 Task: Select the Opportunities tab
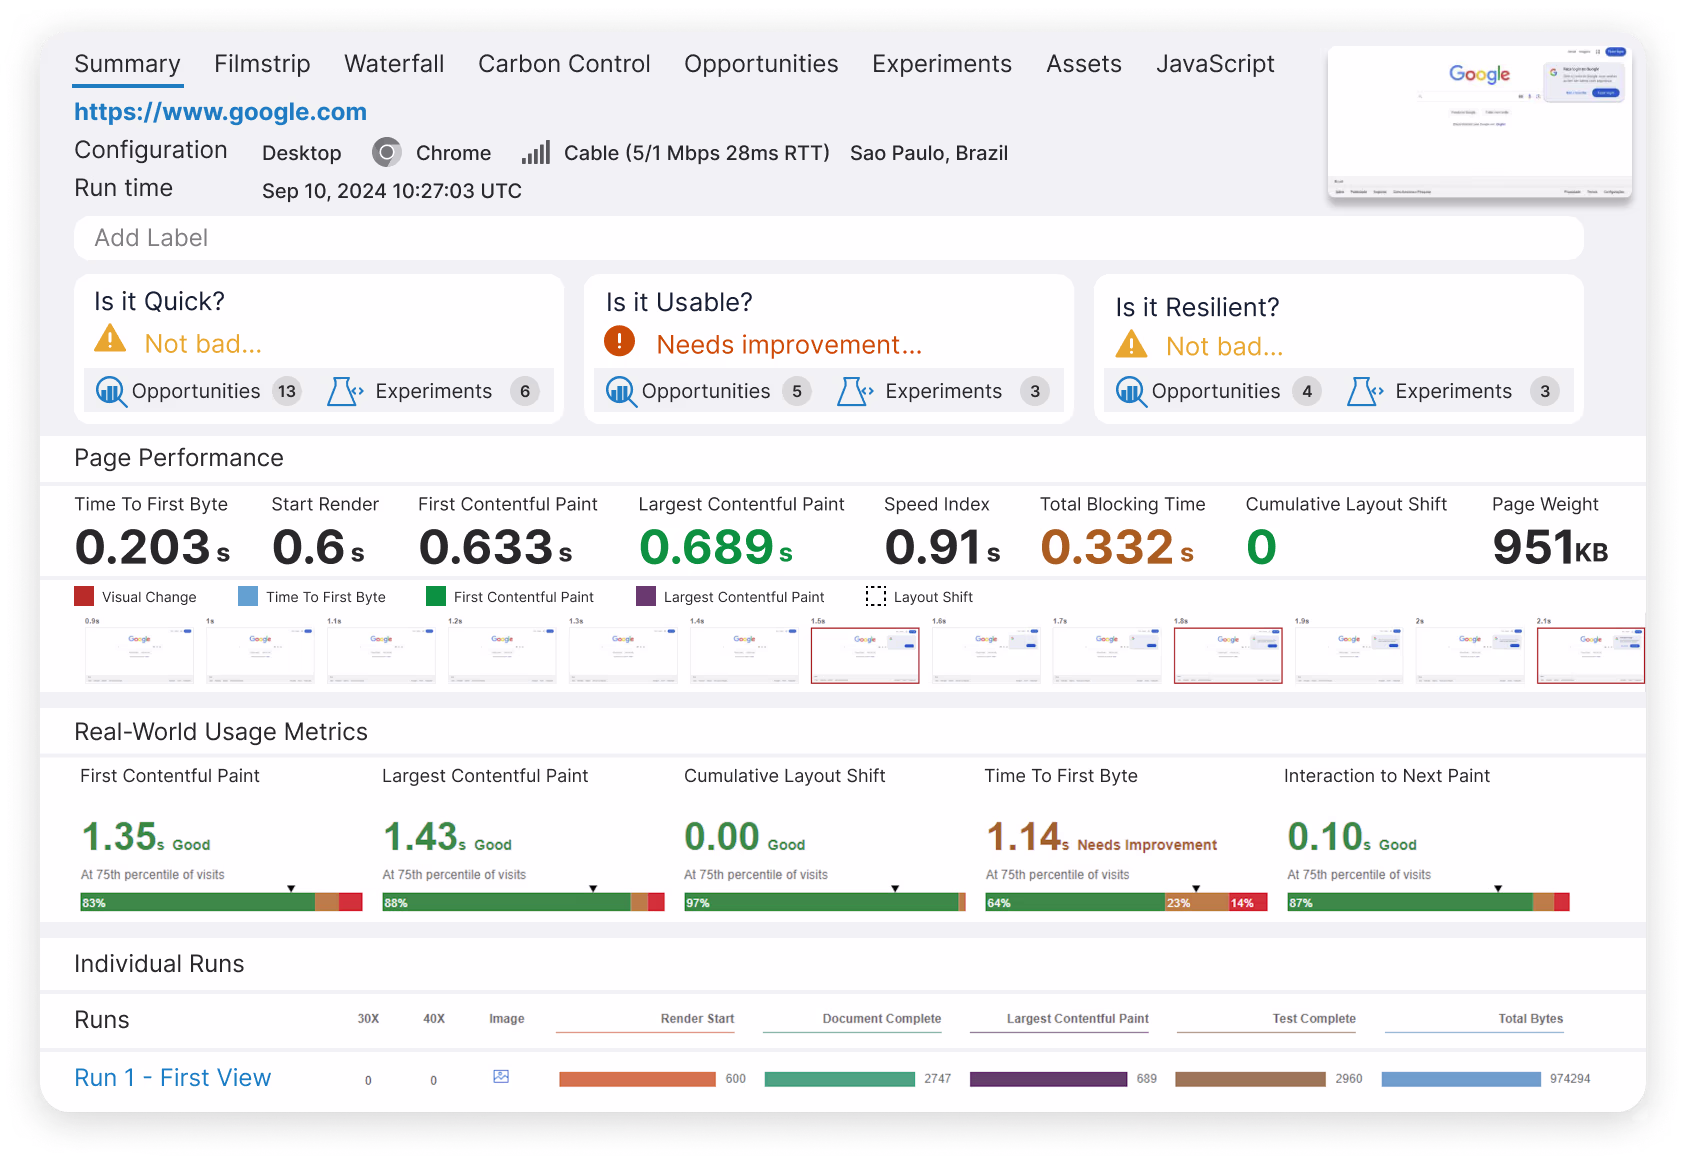coord(761,64)
